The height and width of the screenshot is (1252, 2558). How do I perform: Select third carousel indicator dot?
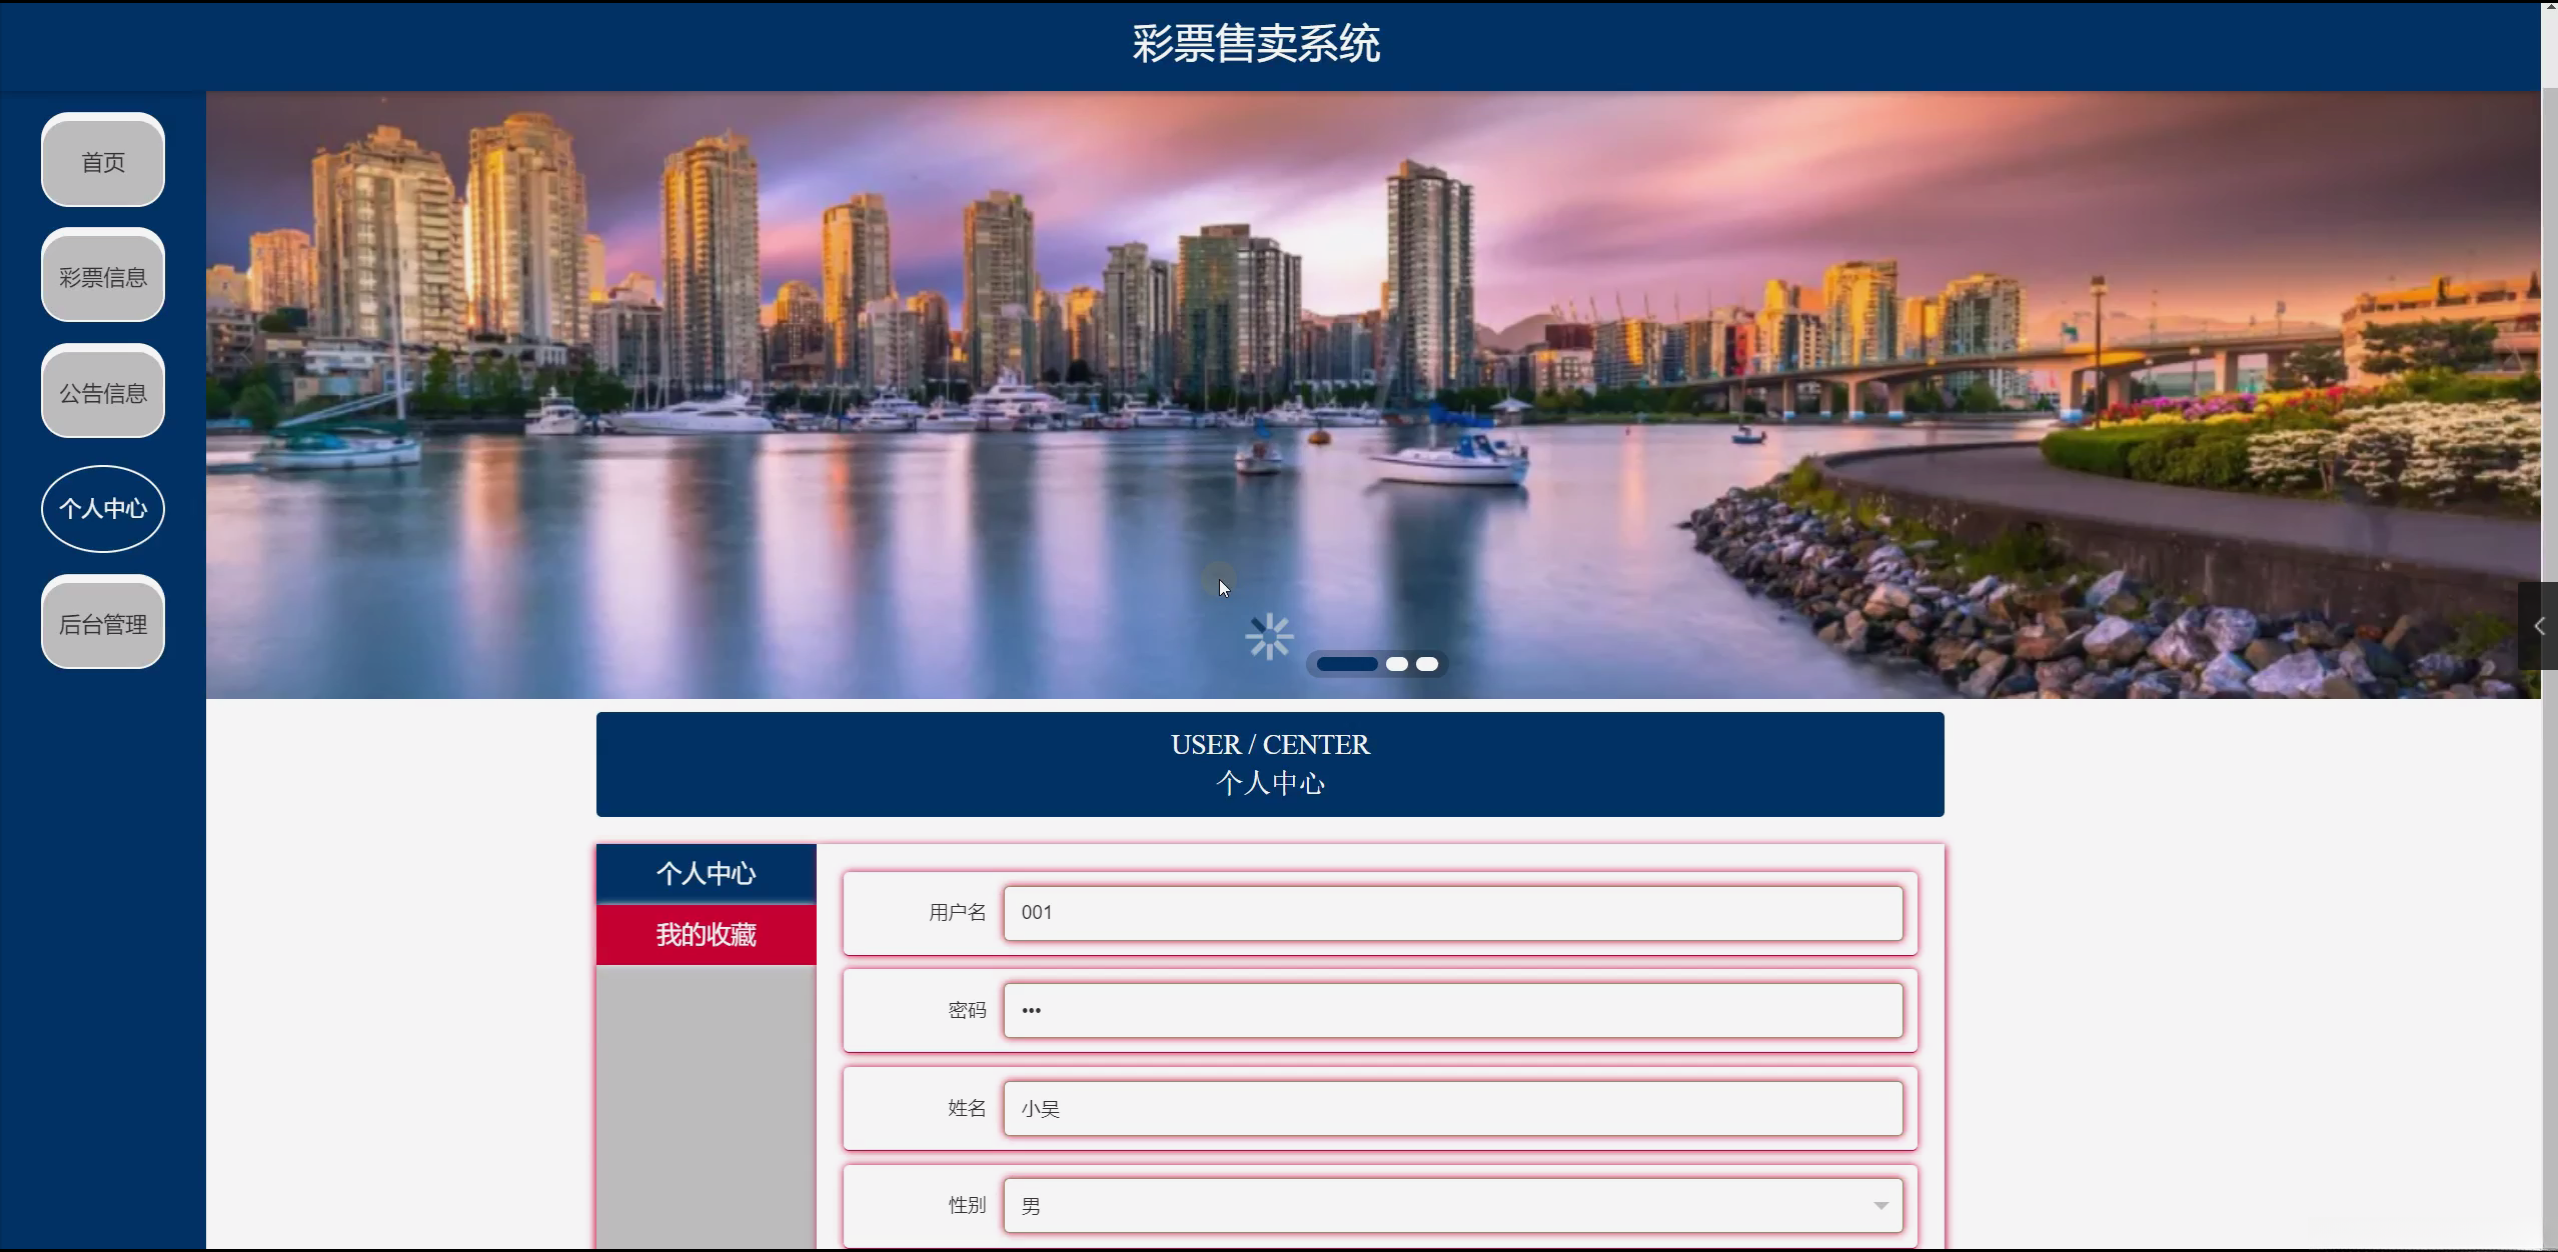(1427, 664)
